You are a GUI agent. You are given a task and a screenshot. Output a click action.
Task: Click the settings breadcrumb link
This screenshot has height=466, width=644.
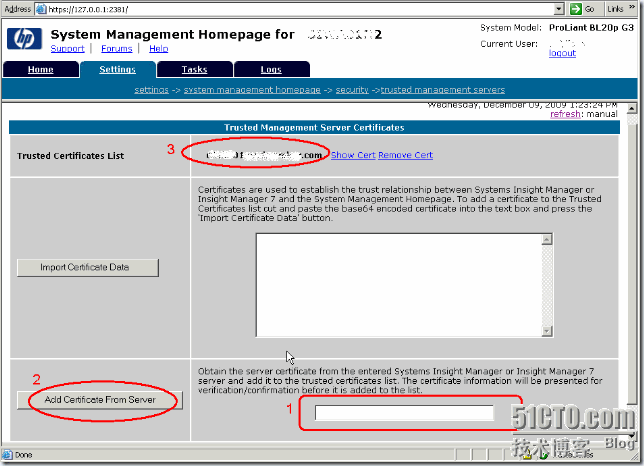tap(152, 90)
